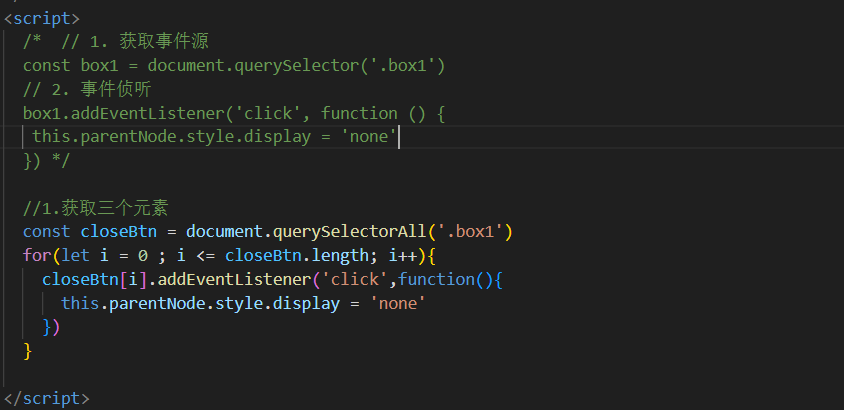The image size is (844, 410).
Task: Click the 'for' keyword
Action: (37, 255)
